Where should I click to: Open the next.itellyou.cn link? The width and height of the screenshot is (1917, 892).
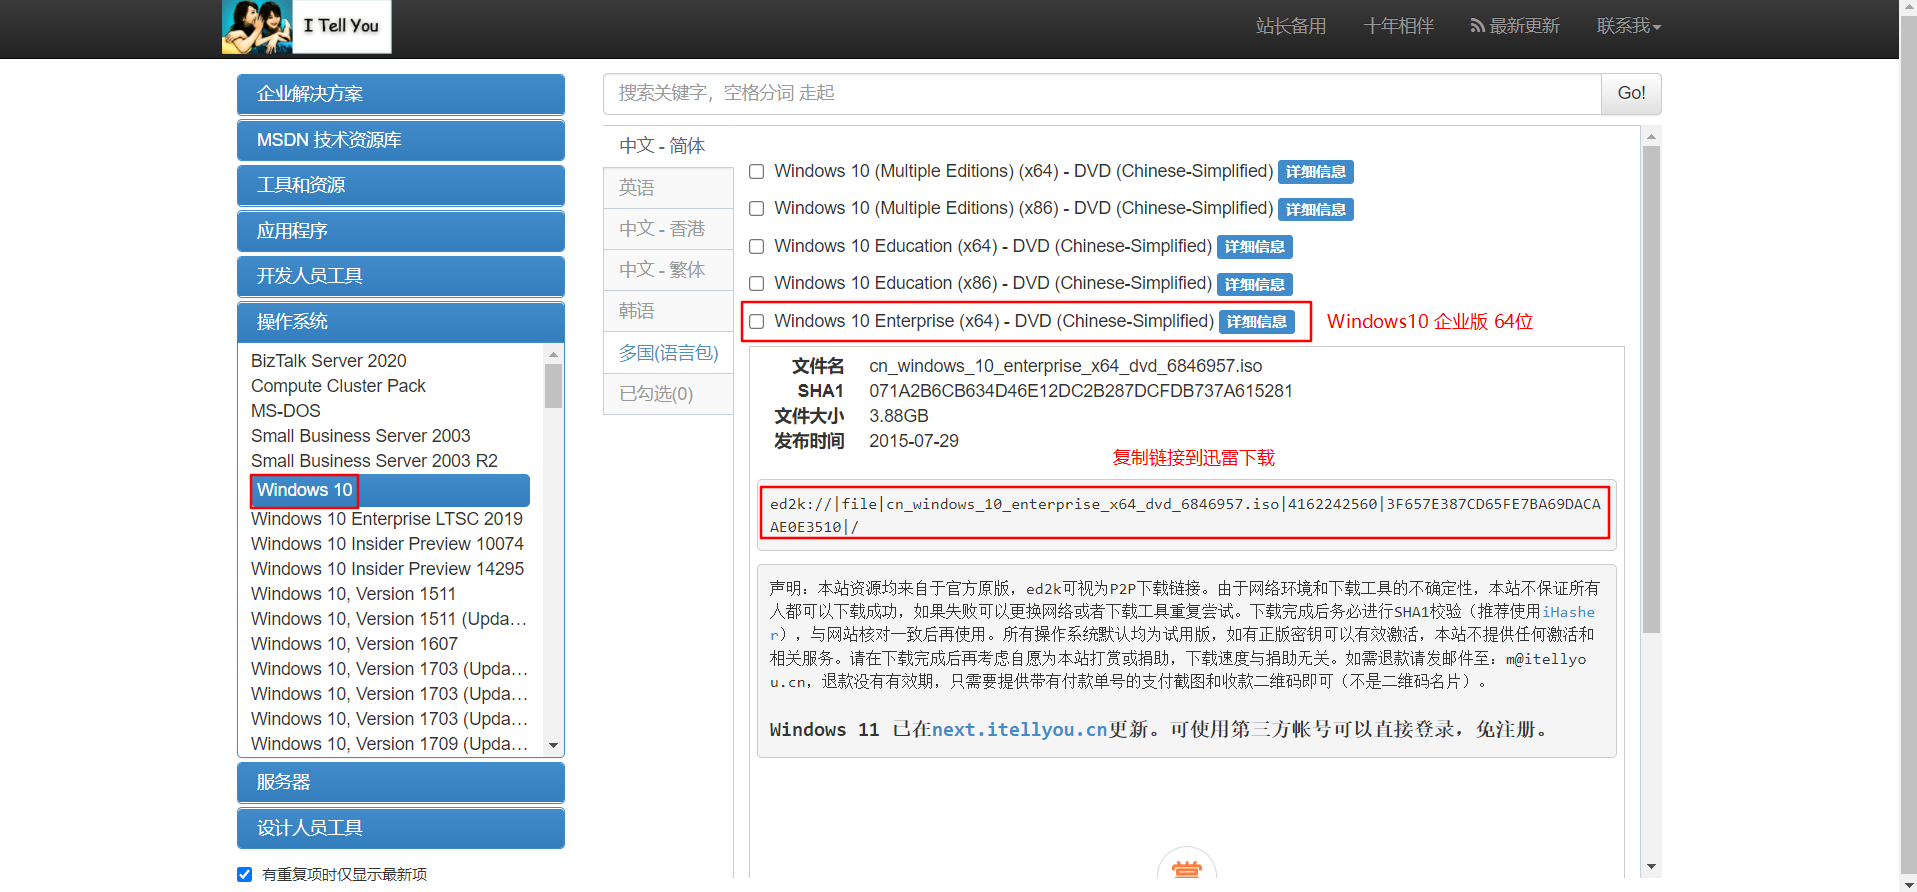coord(1019,730)
